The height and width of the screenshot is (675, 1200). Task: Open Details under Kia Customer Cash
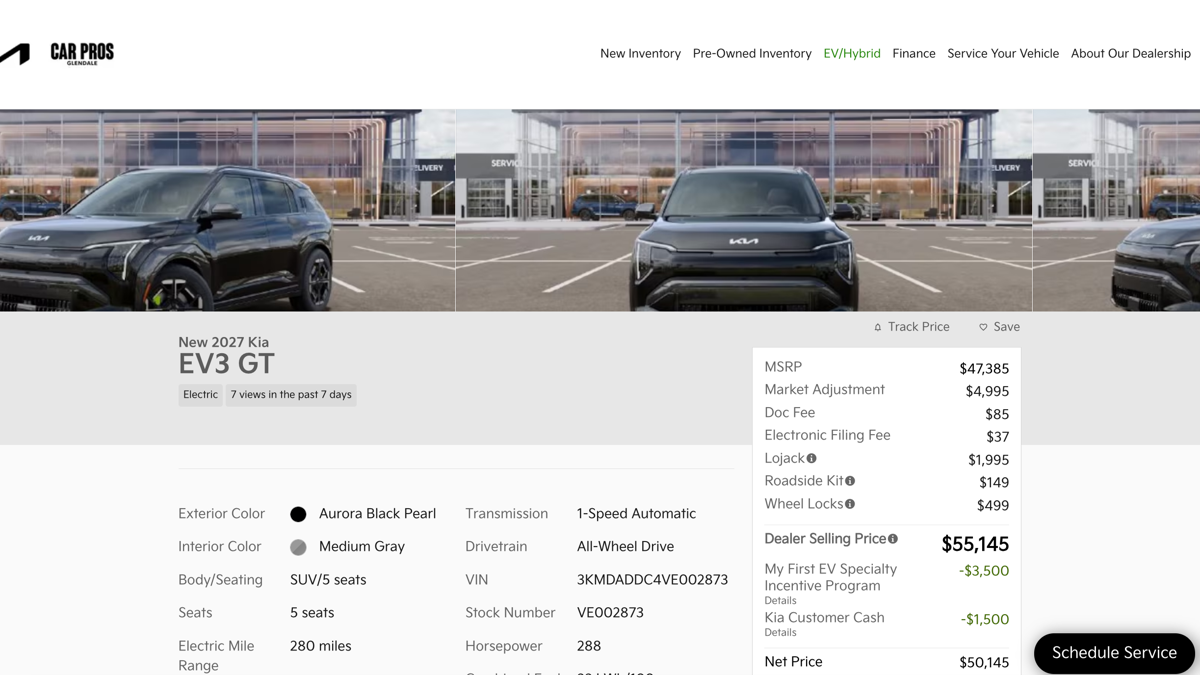(780, 633)
